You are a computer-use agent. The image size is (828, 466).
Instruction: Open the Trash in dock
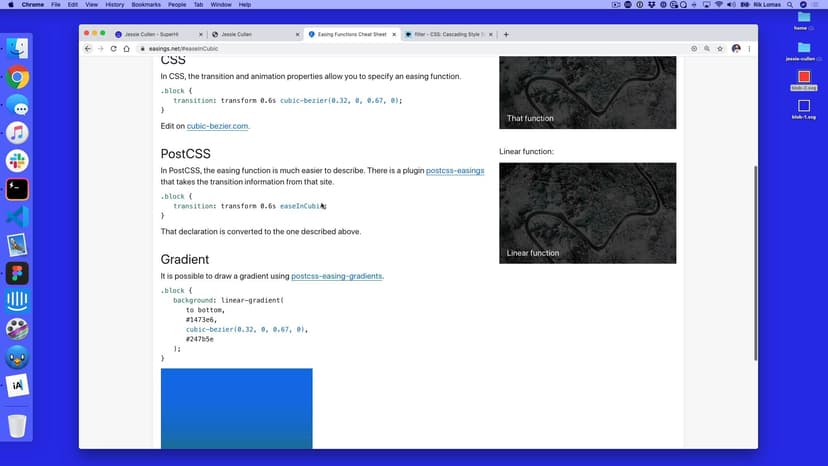(x=17, y=426)
